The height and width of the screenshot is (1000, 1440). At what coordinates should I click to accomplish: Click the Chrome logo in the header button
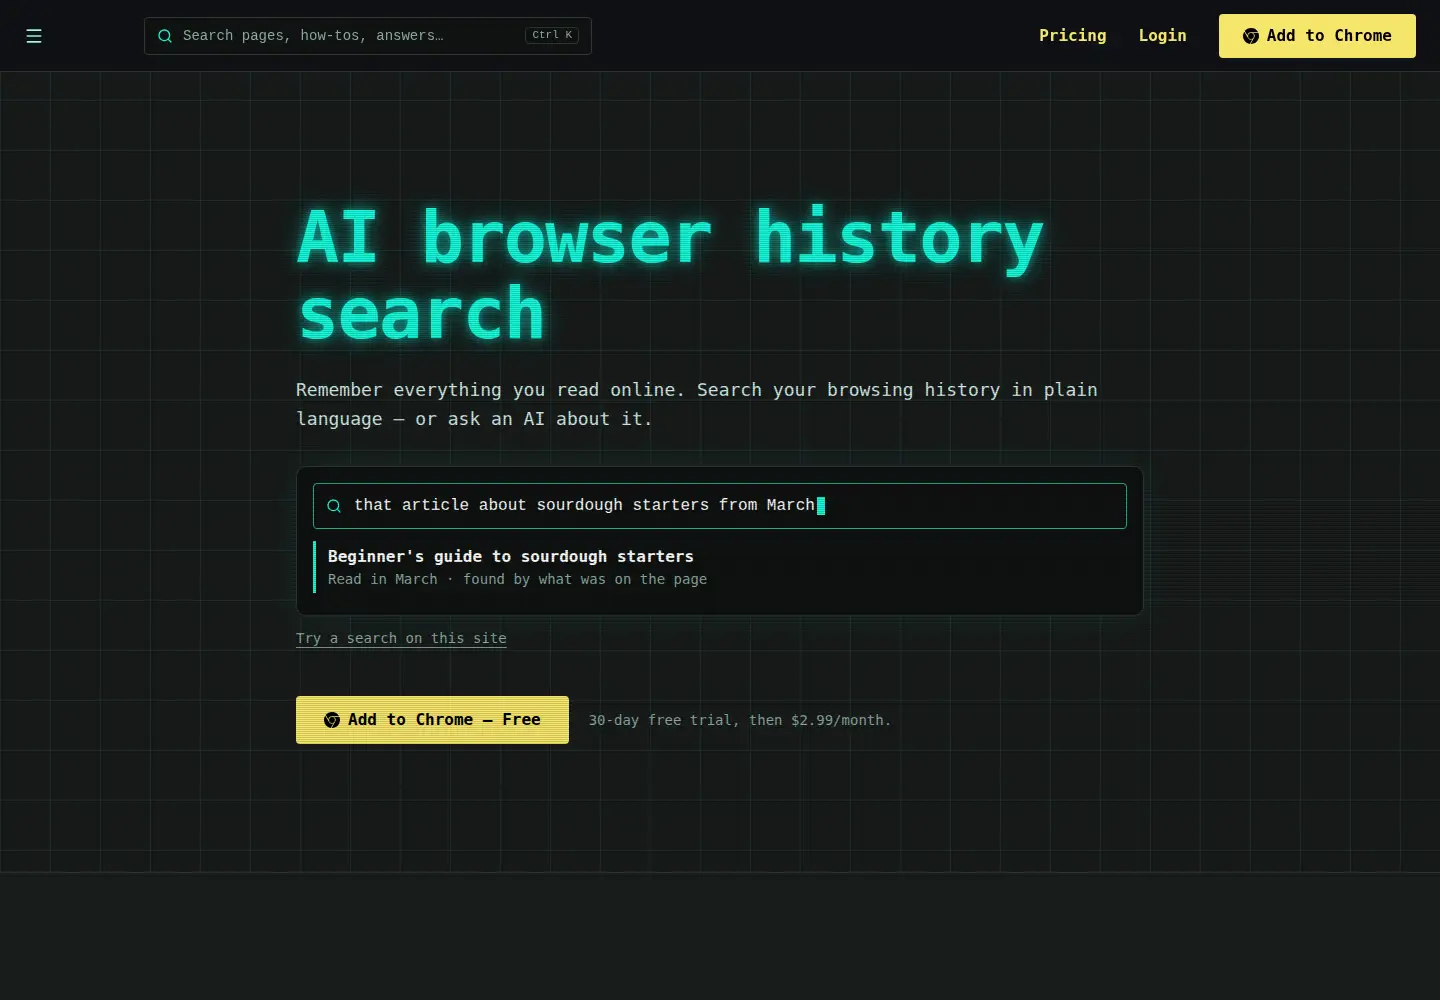coord(1250,36)
